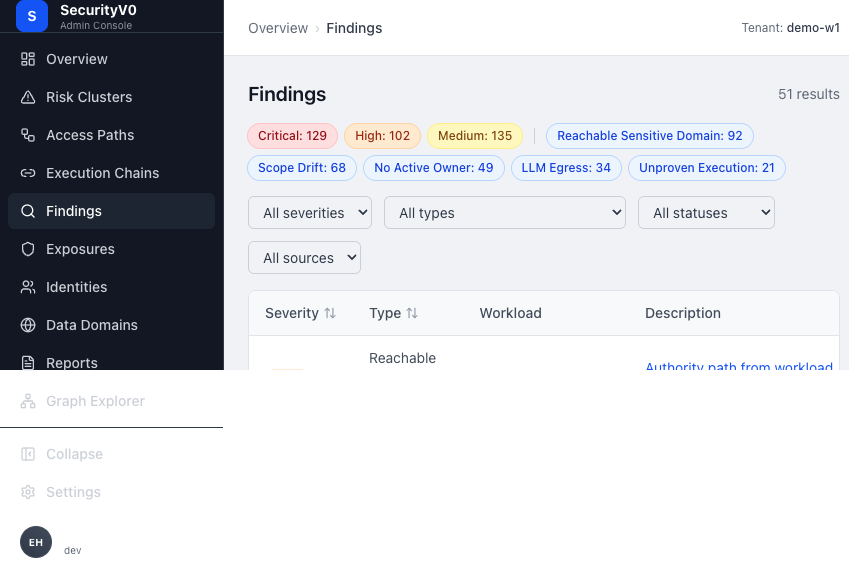Open the All severities dropdown
Screen dimensions: 849x574
[310, 212]
